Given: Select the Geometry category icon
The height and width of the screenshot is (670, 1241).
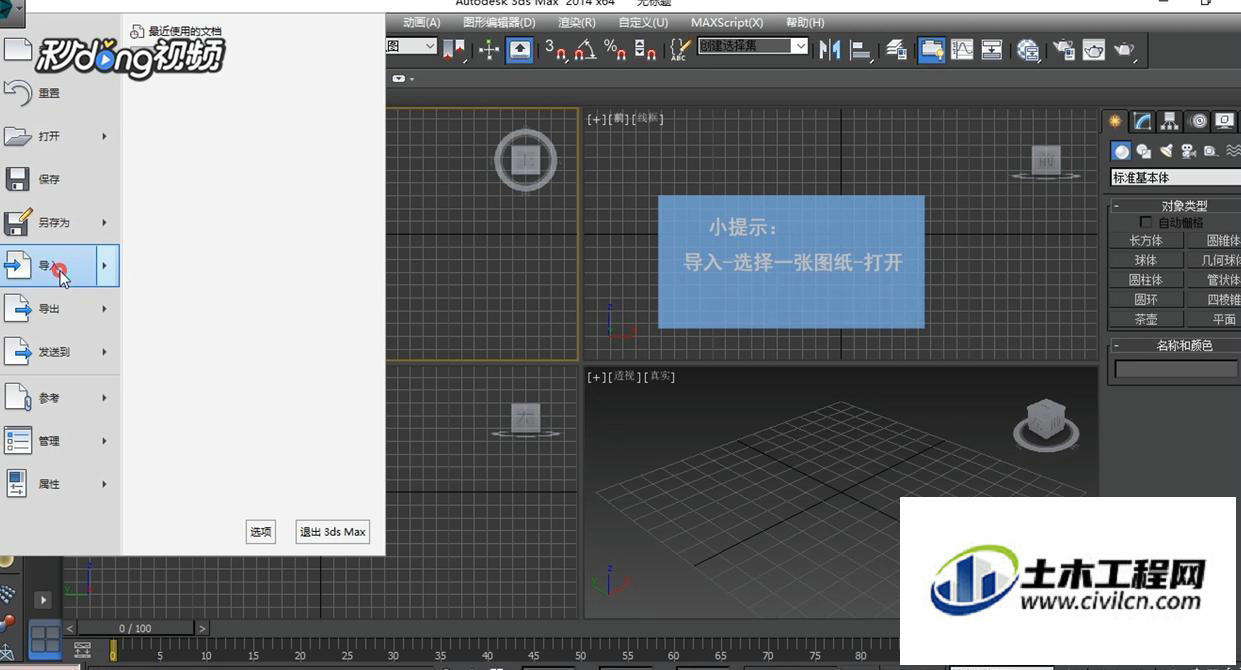Looking at the screenshot, I should (1122, 151).
